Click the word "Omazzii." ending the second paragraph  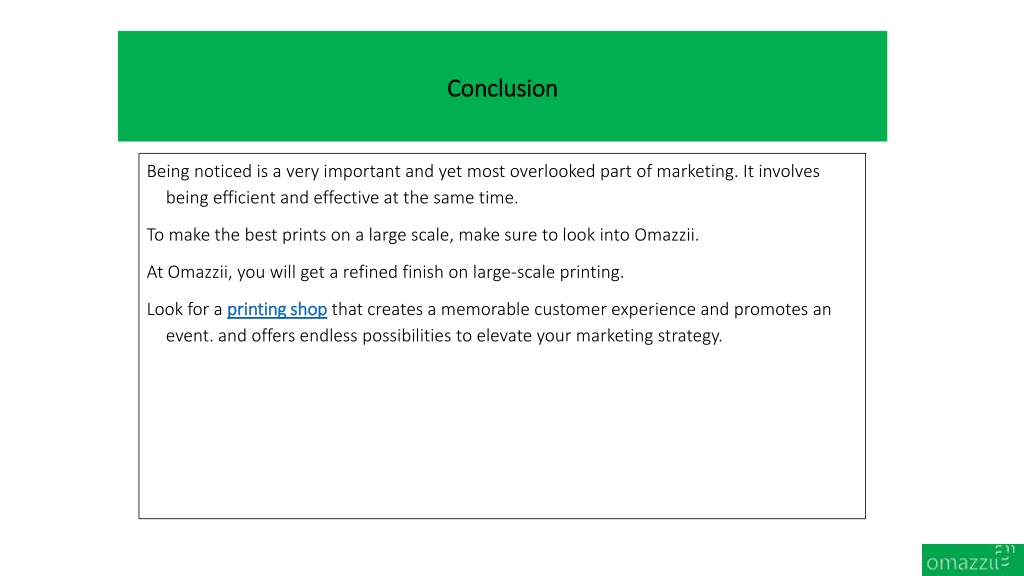(x=667, y=235)
